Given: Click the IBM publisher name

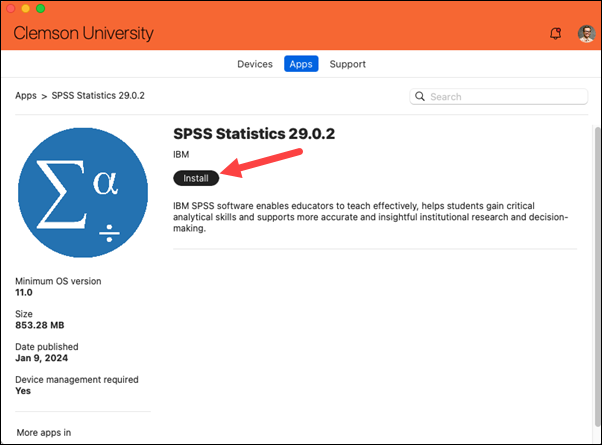Looking at the screenshot, I should [181, 155].
